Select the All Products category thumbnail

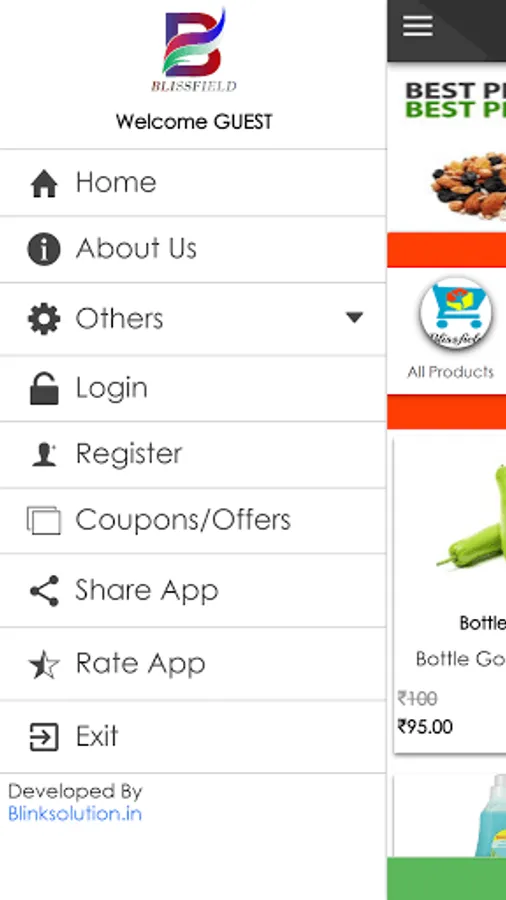click(x=456, y=314)
